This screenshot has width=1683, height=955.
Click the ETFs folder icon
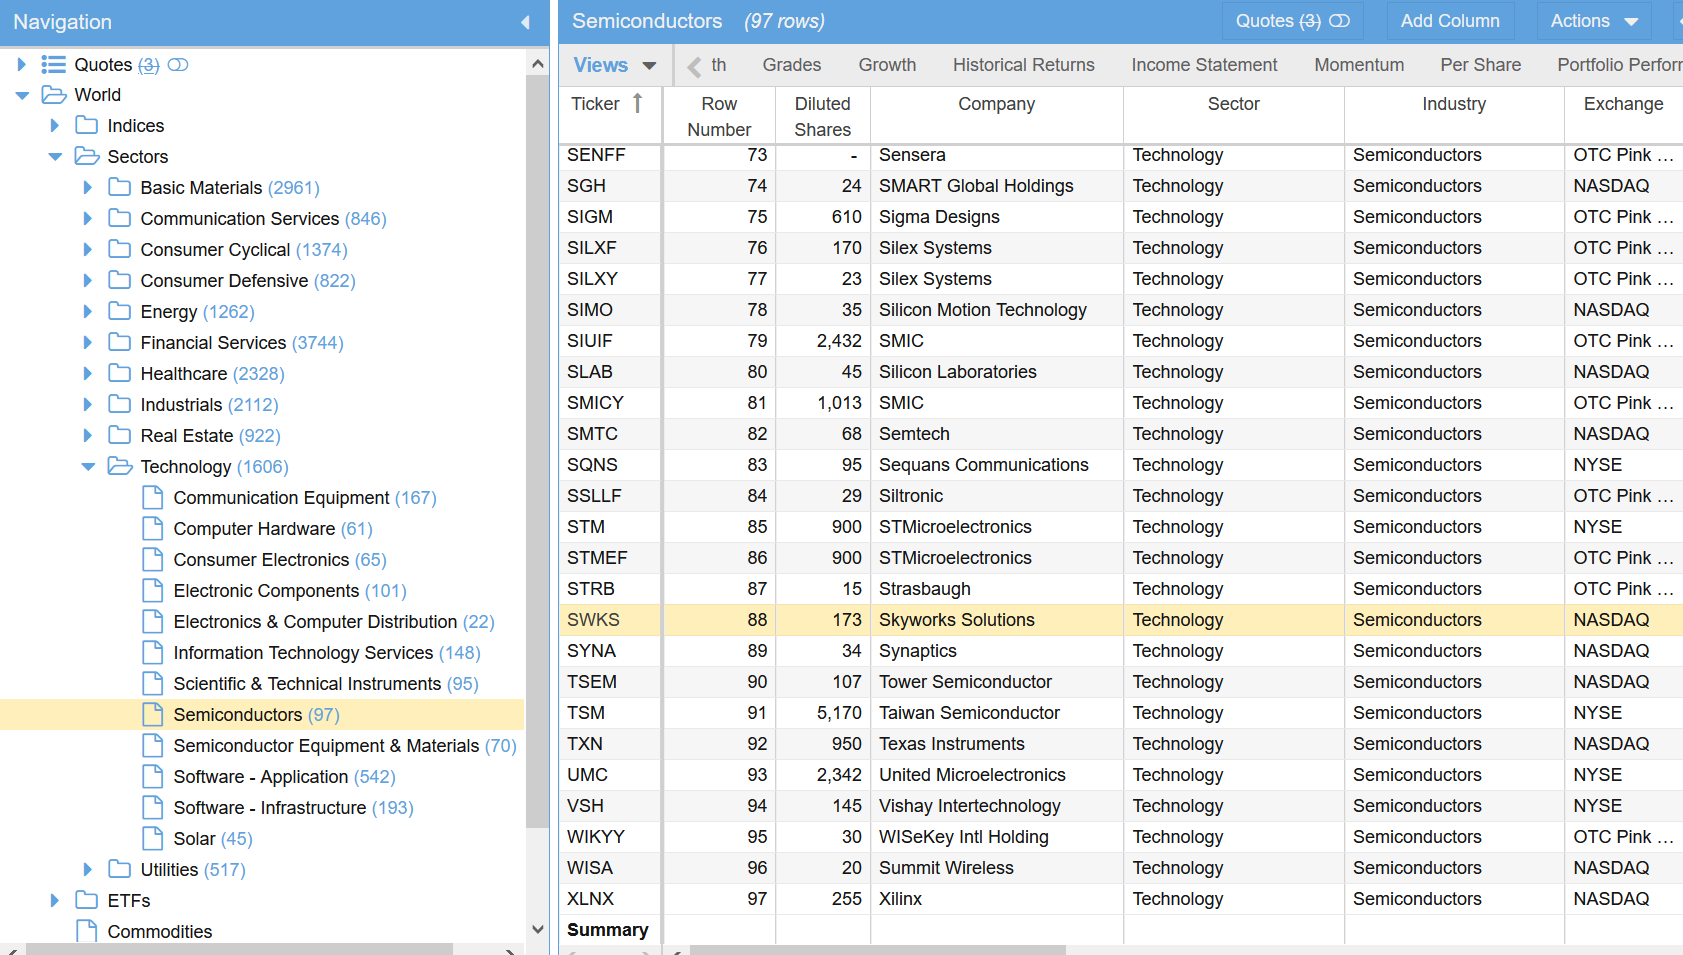click(87, 900)
